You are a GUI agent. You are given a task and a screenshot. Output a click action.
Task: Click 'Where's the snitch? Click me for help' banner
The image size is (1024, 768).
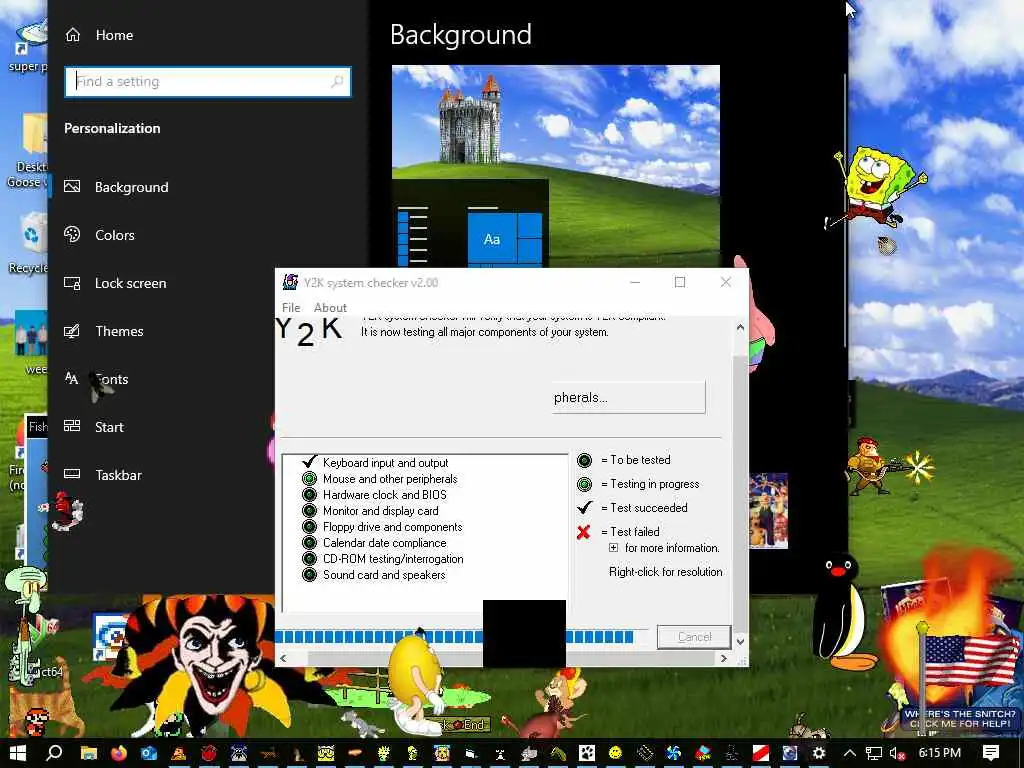[962, 718]
